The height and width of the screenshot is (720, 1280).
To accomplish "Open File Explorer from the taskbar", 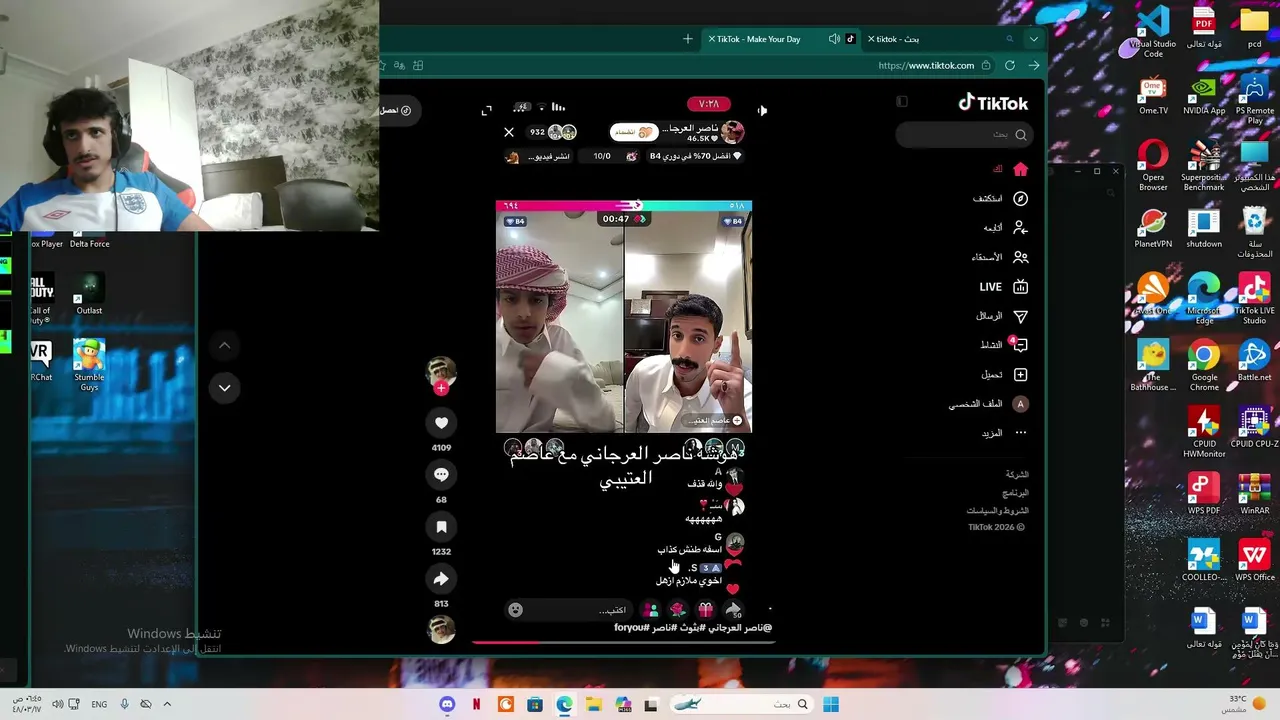I will [593, 704].
